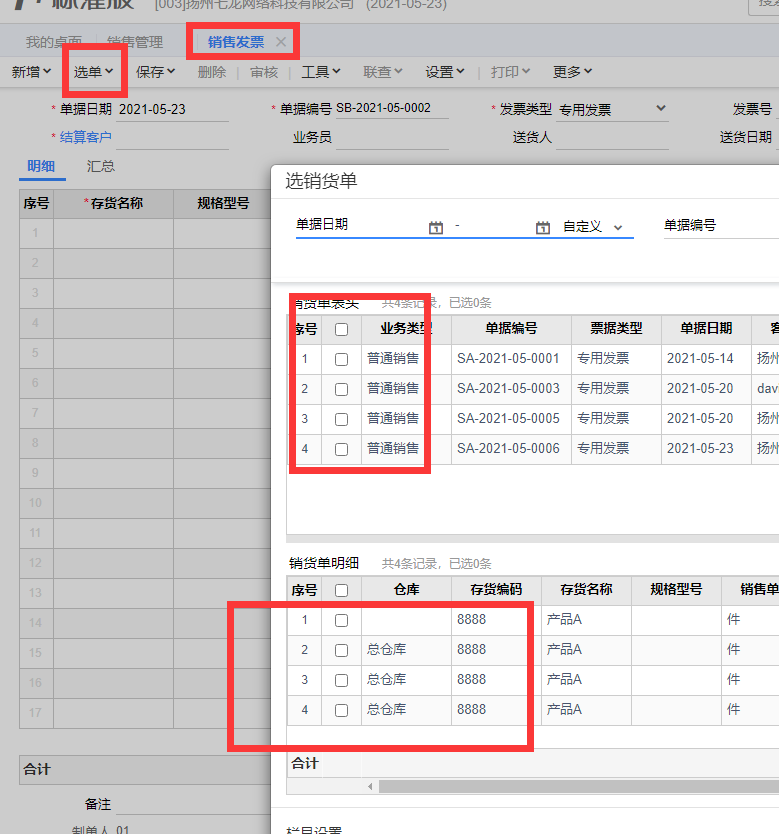The image size is (779, 834).
Task: Check the row for SA-2021-05-0001
Action: pos(341,359)
